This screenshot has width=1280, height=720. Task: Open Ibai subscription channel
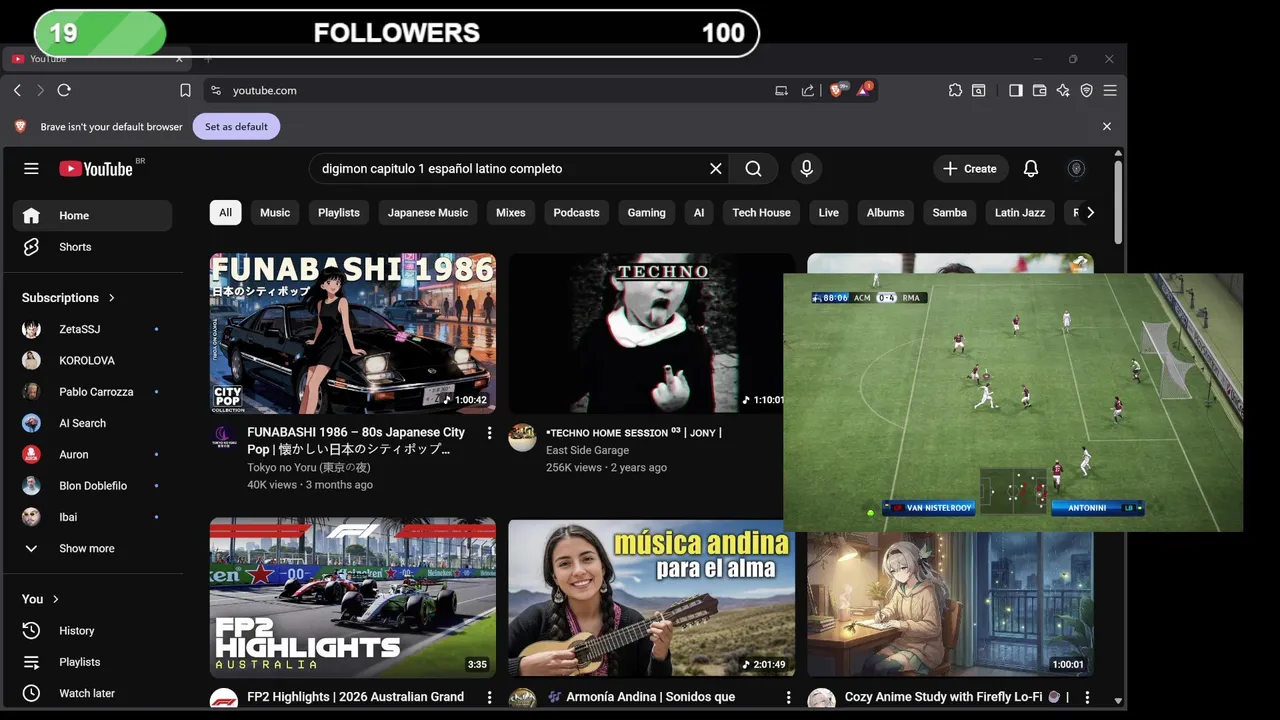(92, 517)
